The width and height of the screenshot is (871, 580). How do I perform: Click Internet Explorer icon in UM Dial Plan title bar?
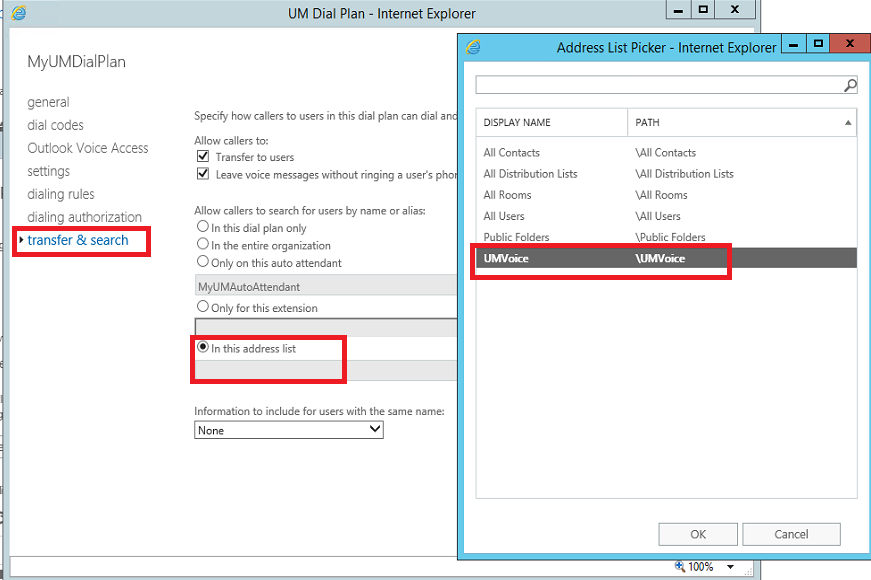click(18, 13)
